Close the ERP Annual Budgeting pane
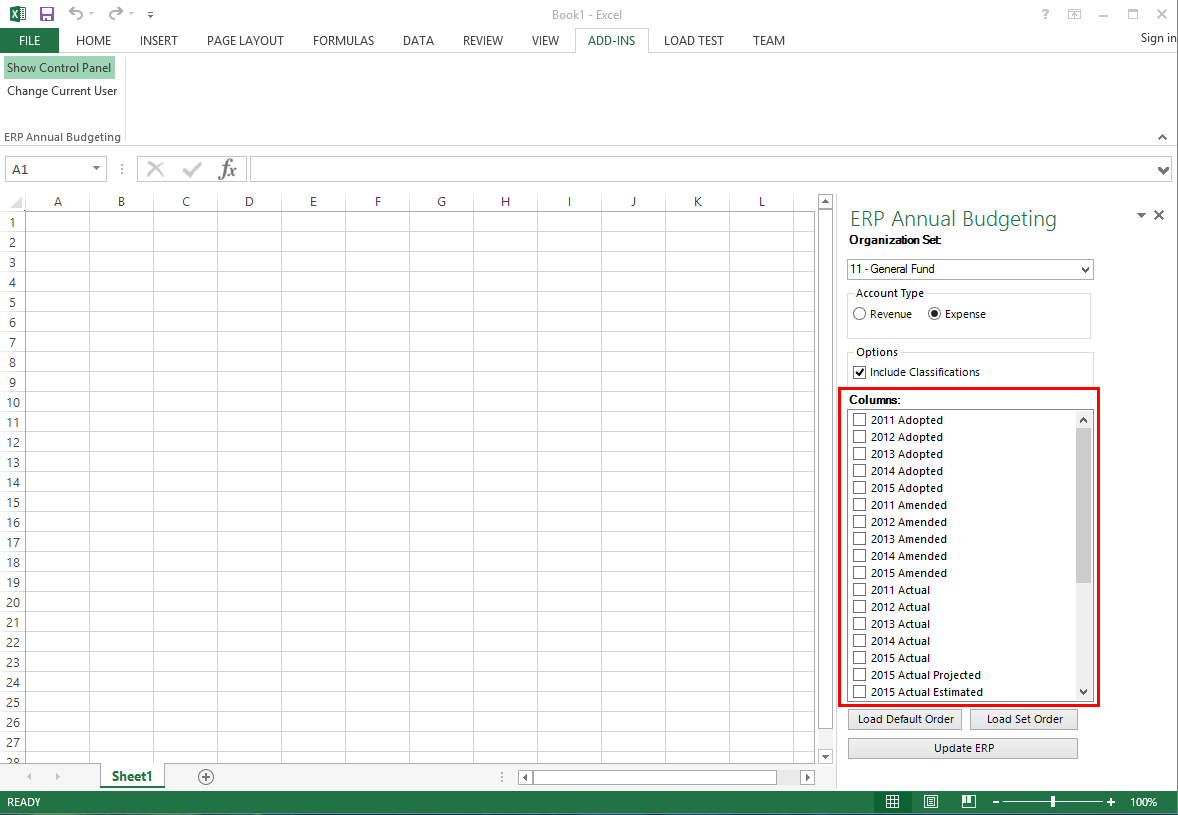Screen dimensions: 1178x815 pyautogui.click(x=1159, y=215)
